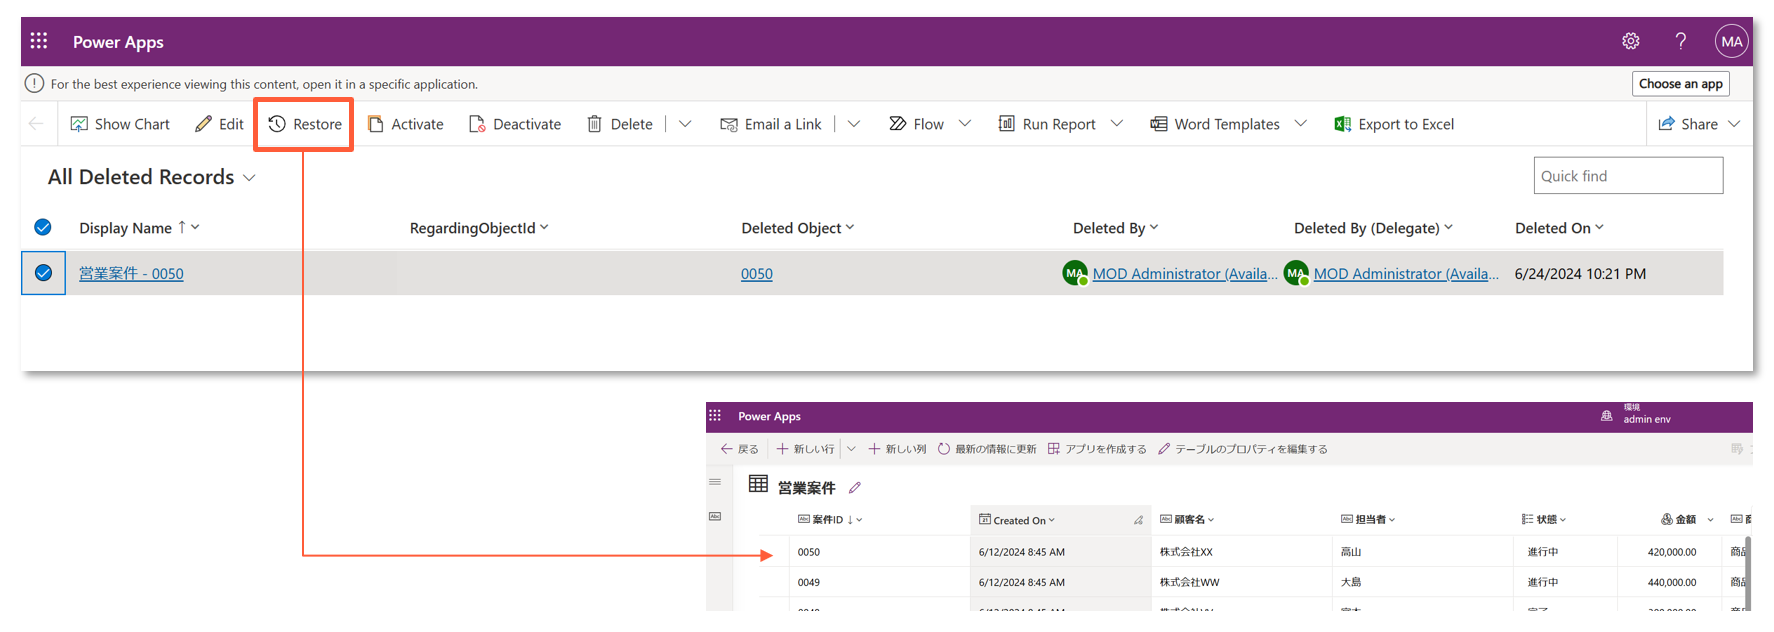Expand the 新しい行 chevron in lower window
The height and width of the screenshot is (632, 1774).
[x=851, y=449]
